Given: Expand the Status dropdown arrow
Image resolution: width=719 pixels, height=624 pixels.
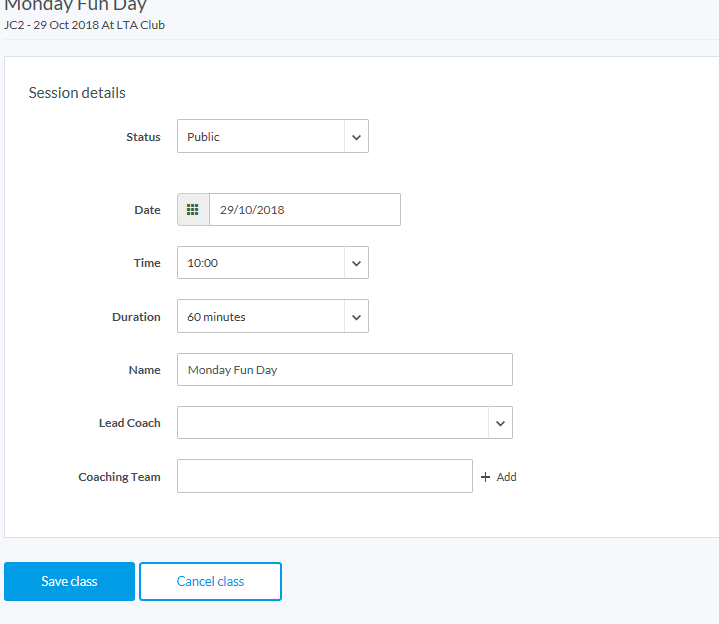Looking at the screenshot, I should (x=356, y=137).
